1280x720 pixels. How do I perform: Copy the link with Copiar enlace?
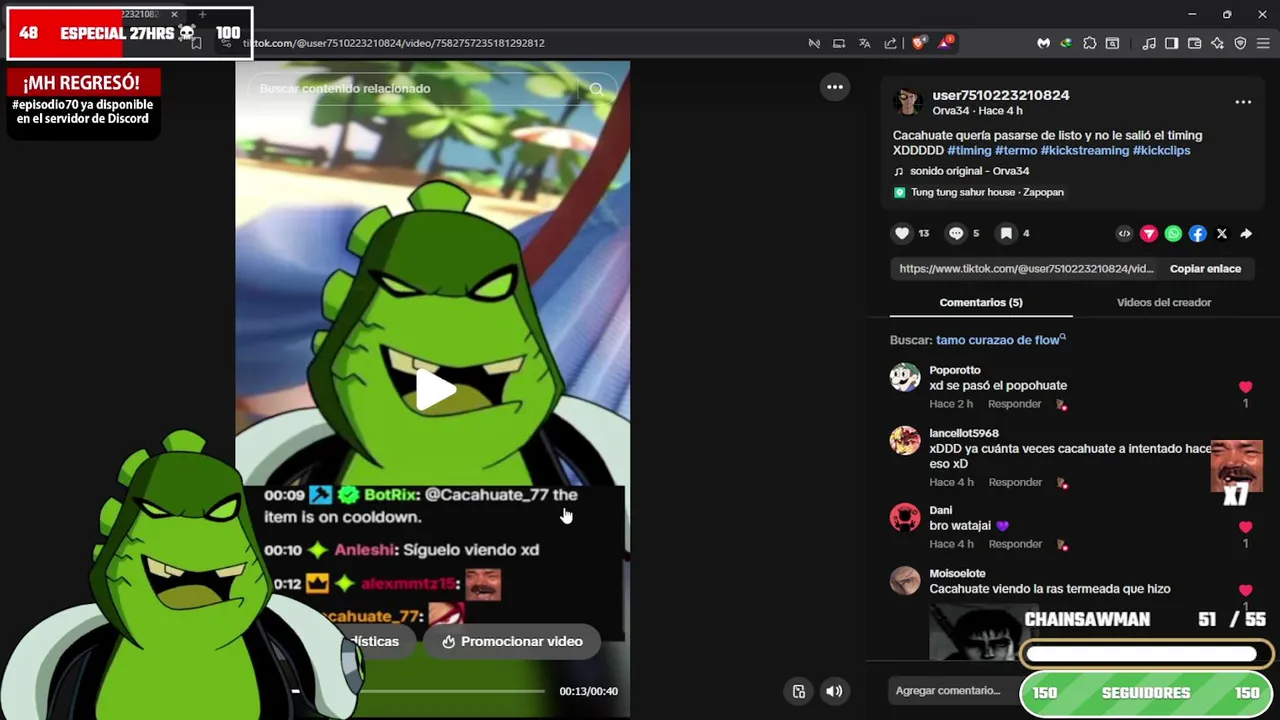[x=1205, y=269]
